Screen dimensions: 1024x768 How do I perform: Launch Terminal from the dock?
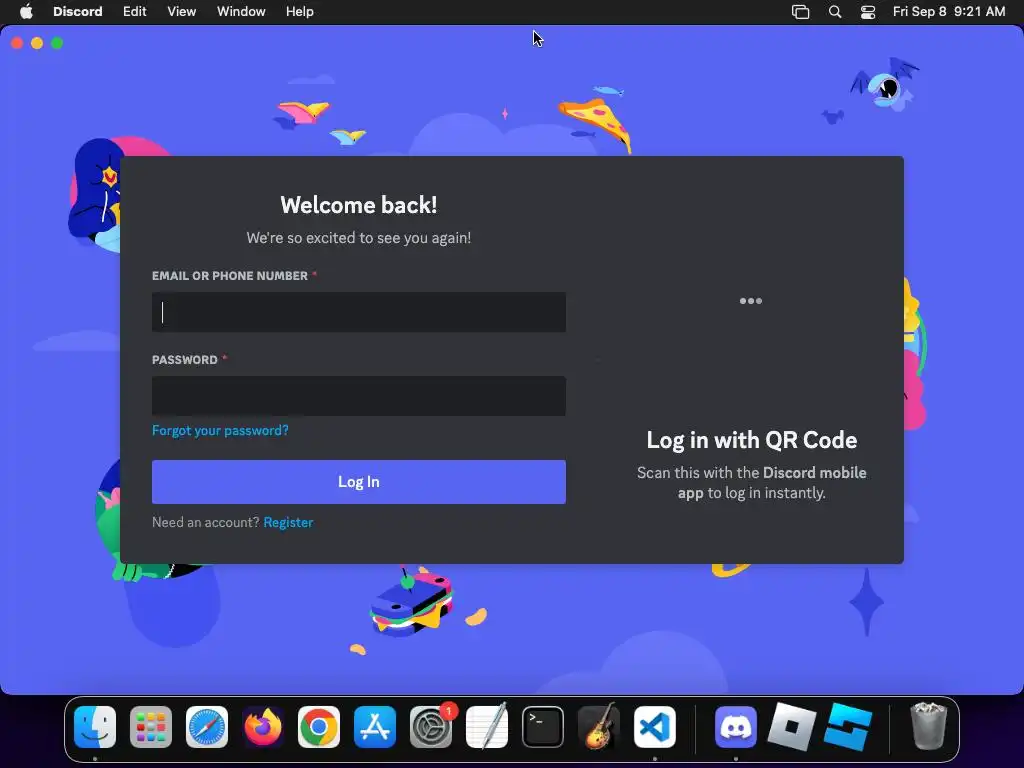click(x=543, y=727)
